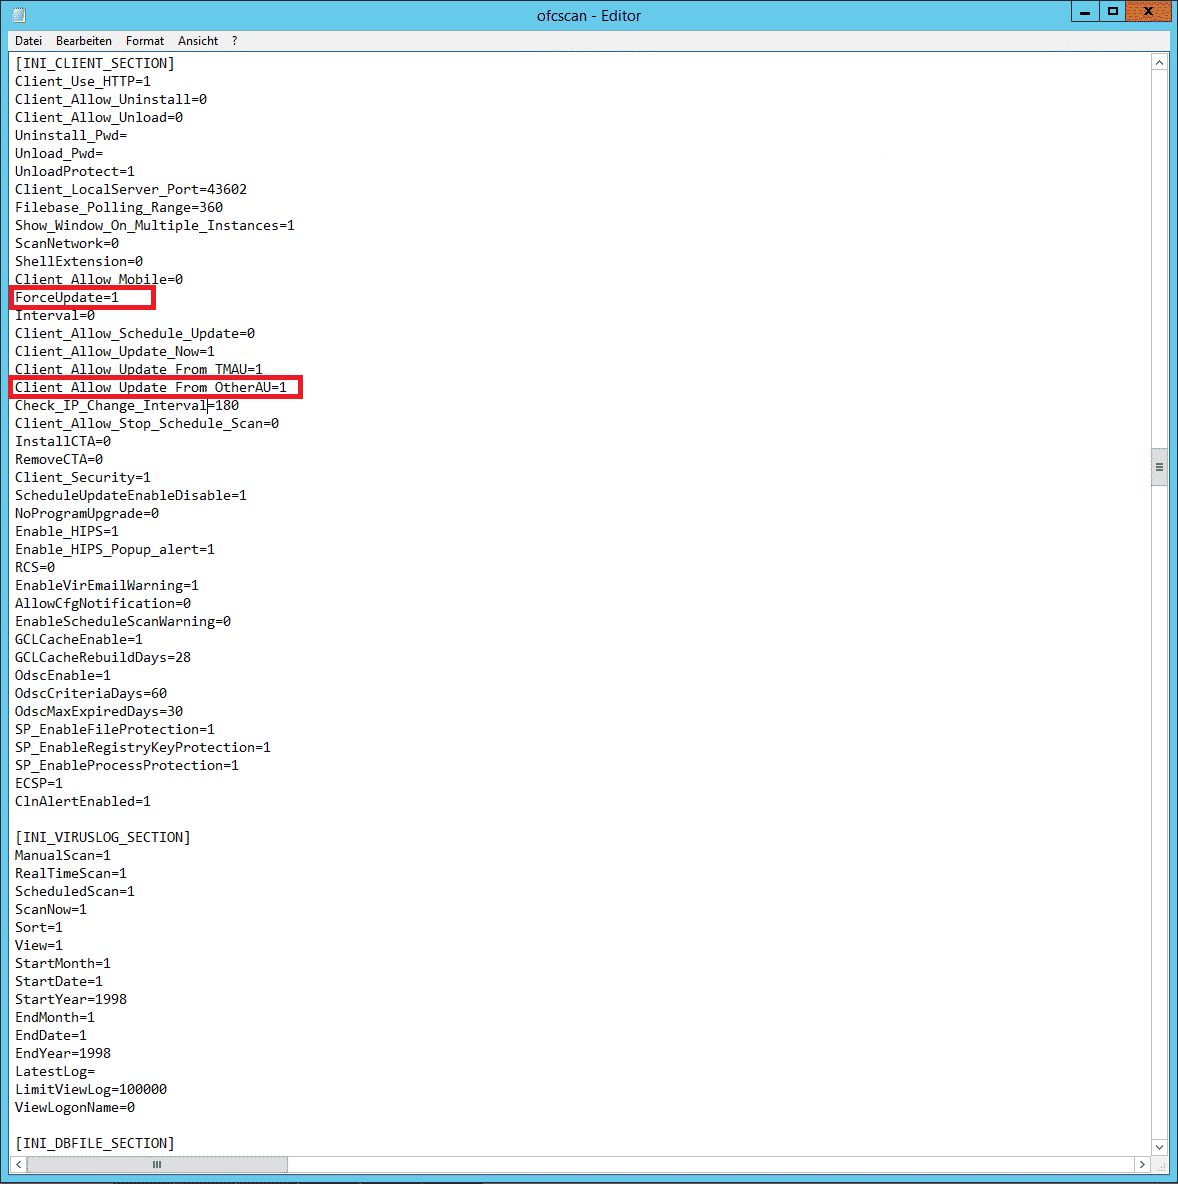Click the [INI_CLIENT_SECTION] header line
Viewport: 1178px width, 1184px height.
[x=94, y=63]
